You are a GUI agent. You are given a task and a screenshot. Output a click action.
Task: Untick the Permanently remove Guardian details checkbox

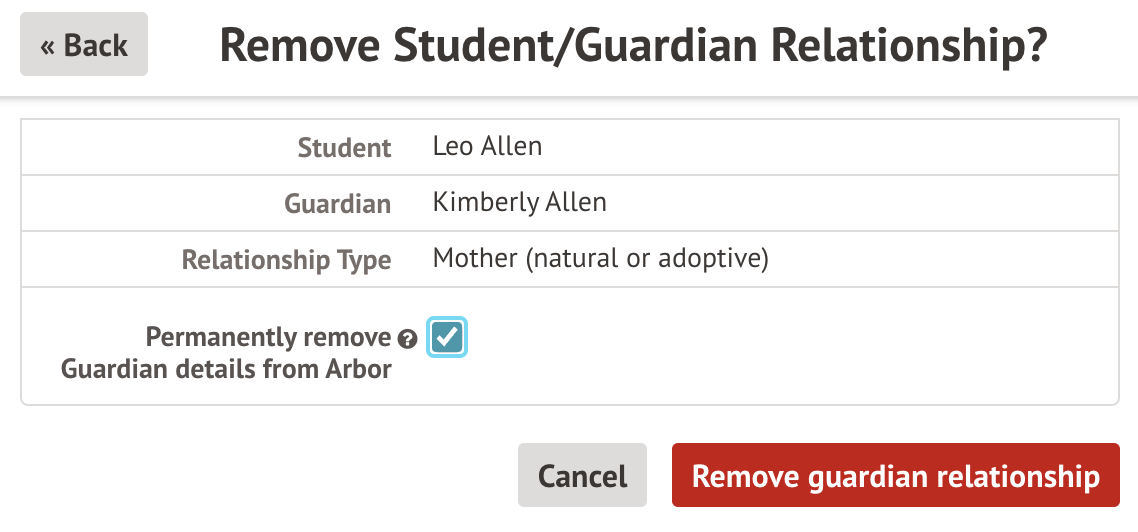(447, 337)
